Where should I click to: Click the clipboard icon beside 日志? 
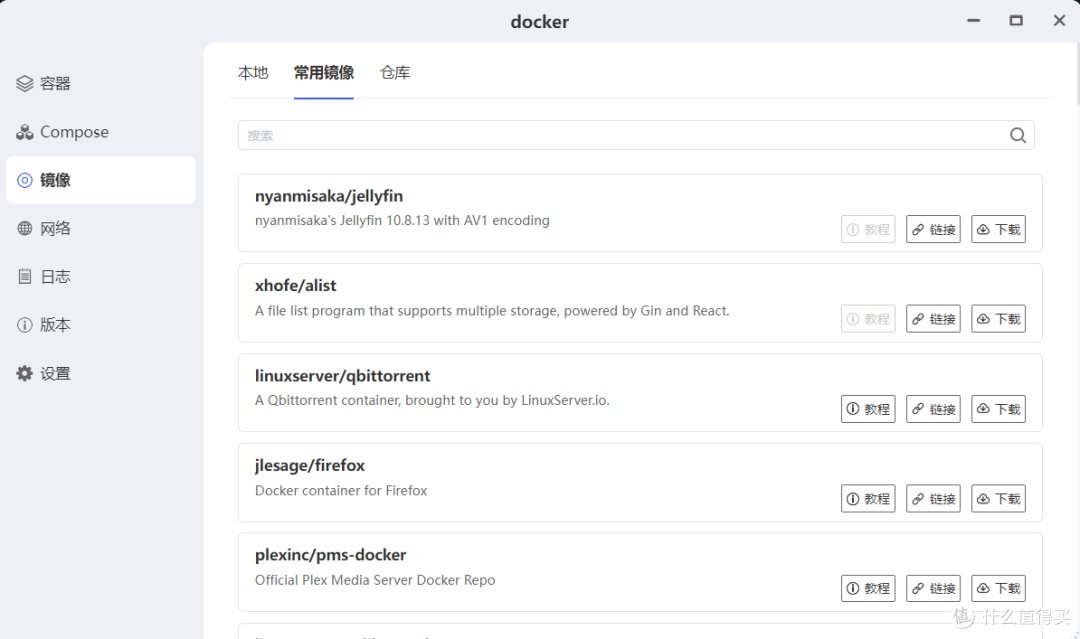click(x=25, y=276)
